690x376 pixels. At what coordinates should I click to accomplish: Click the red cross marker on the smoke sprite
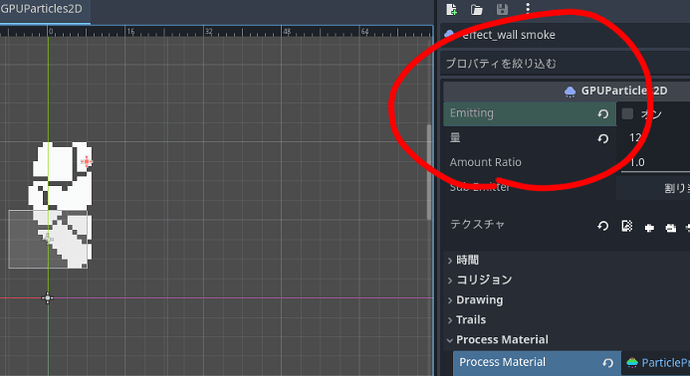click(86, 162)
